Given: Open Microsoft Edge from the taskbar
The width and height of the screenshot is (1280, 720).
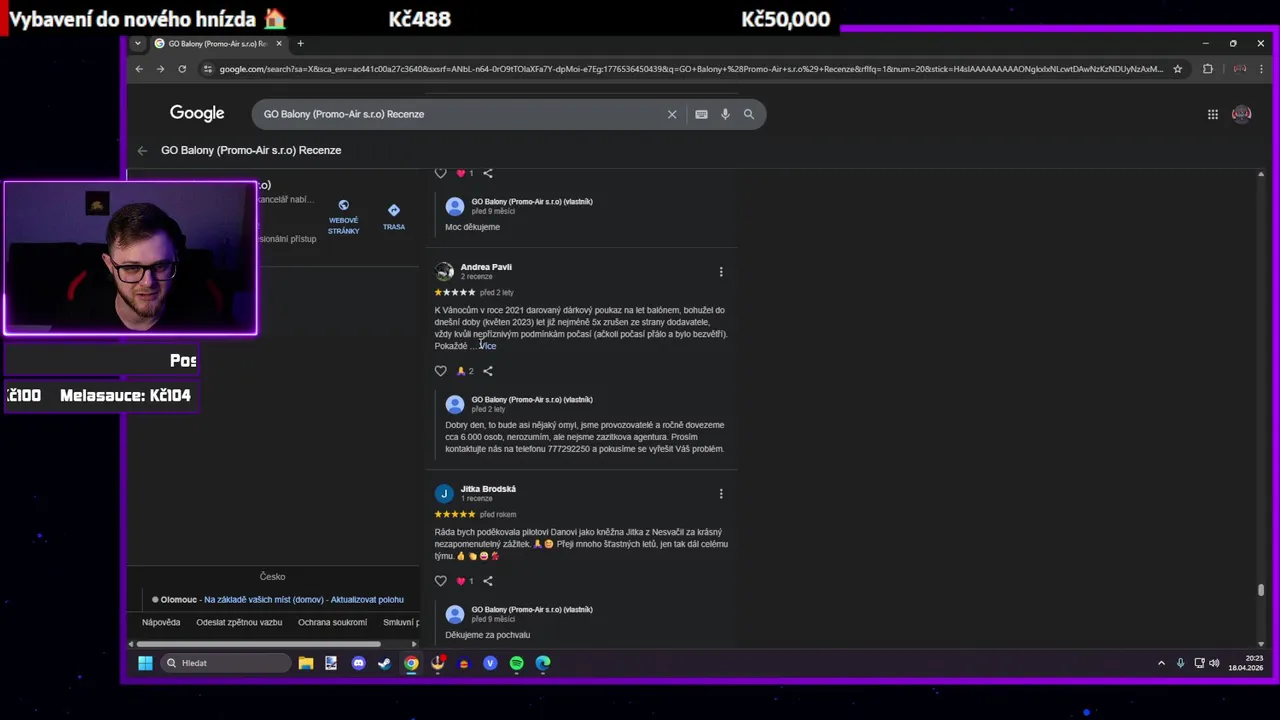Looking at the screenshot, I should pyautogui.click(x=543, y=663).
